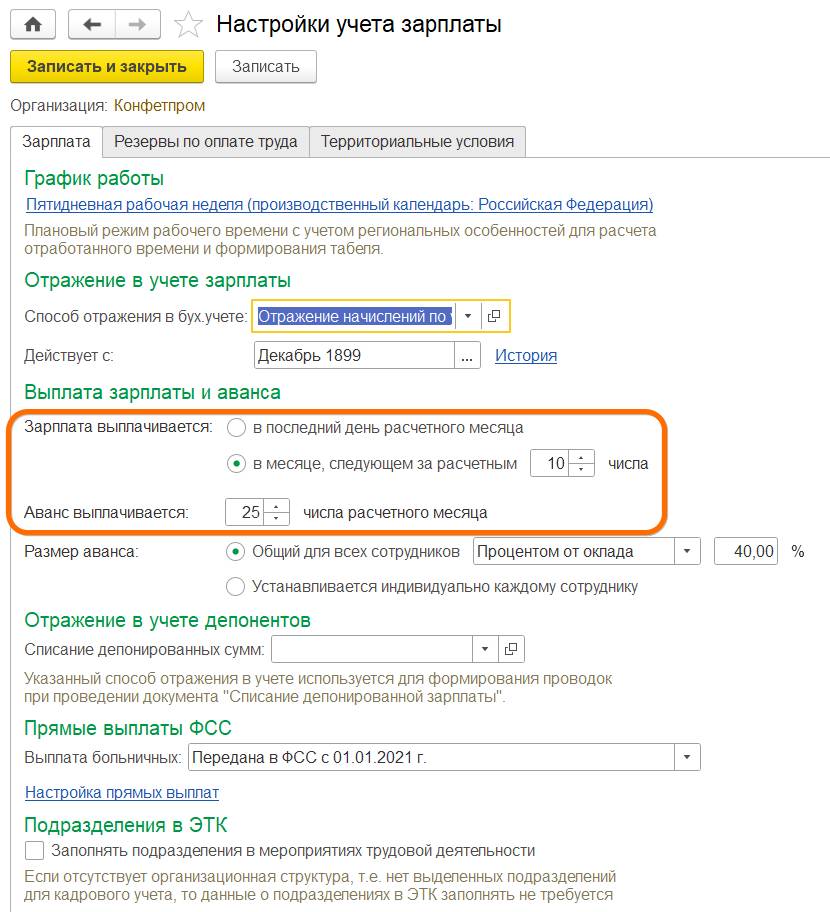
Task: Adjust the salary payment day spinner arrows
Action: pyautogui.click(x=584, y=463)
